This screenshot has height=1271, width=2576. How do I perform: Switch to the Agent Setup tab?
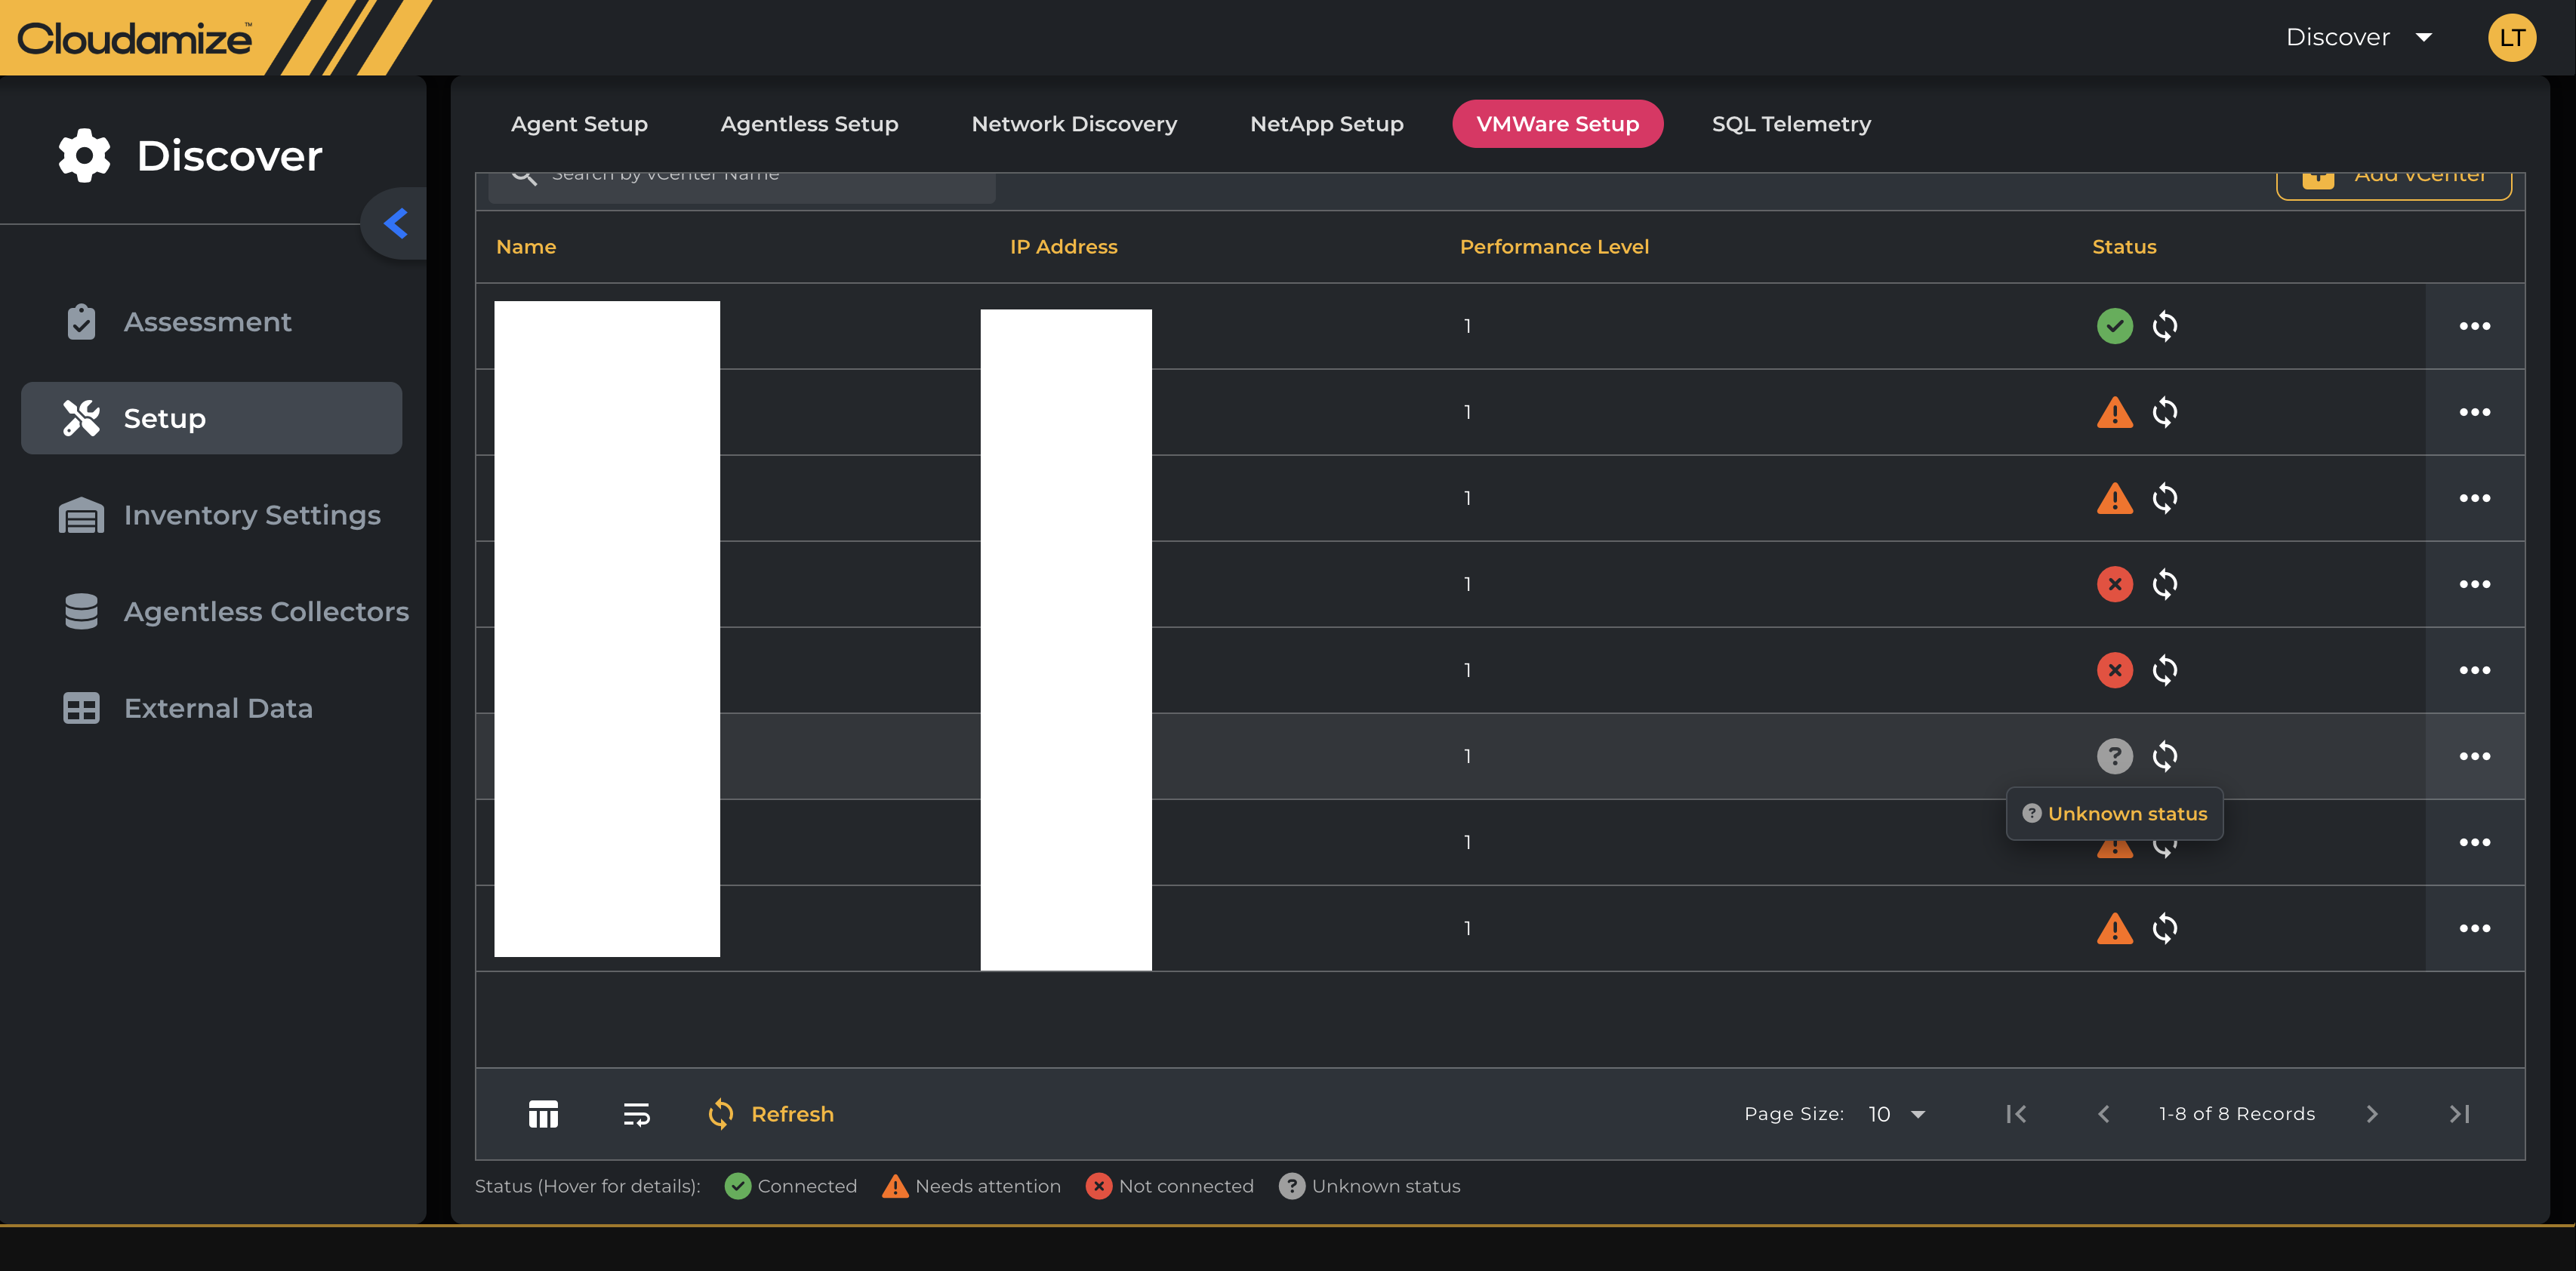(x=579, y=124)
